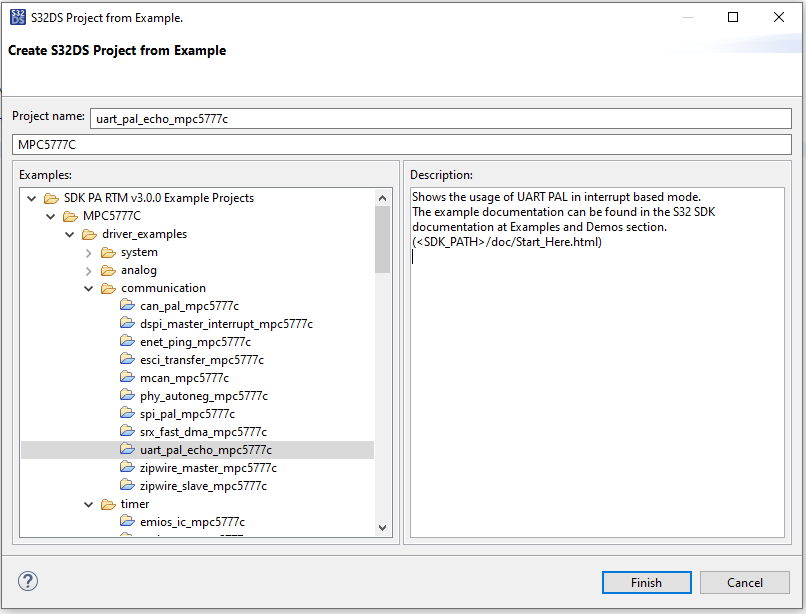The width and height of the screenshot is (806, 614).
Task: Click the mcan_mpc5777c project icon
Action: click(x=127, y=378)
